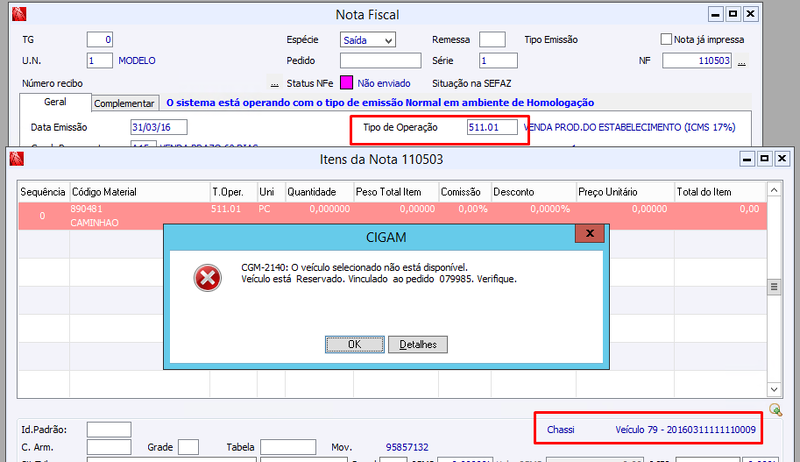
Task: Click the magenta Status NFe color indicator
Action: (x=346, y=83)
